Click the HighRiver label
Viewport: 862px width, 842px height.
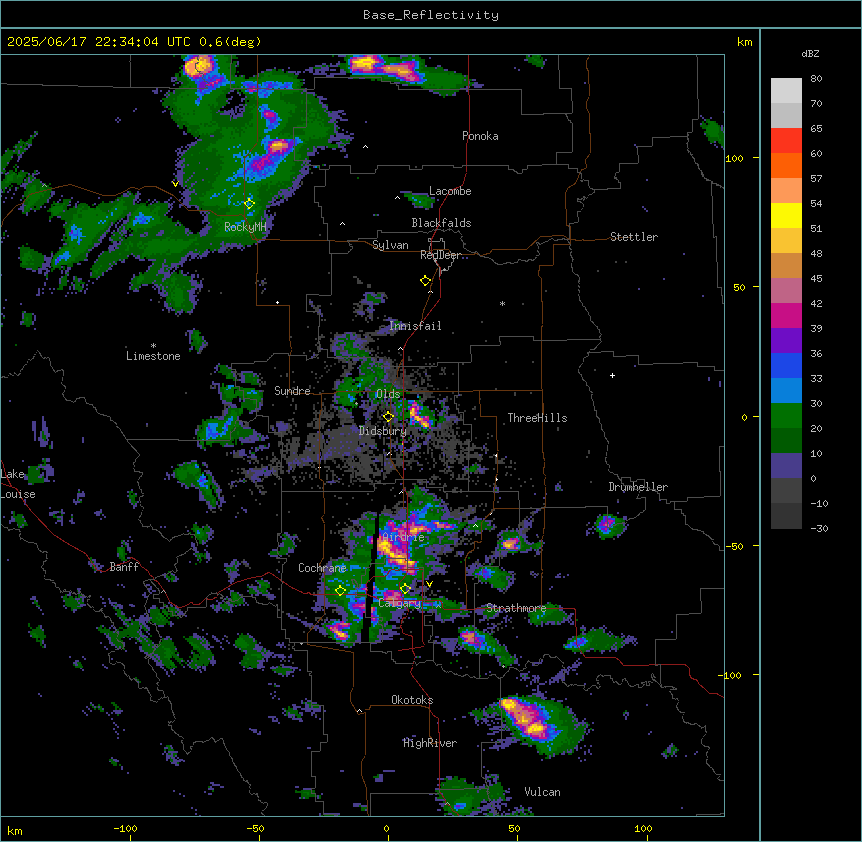click(430, 743)
